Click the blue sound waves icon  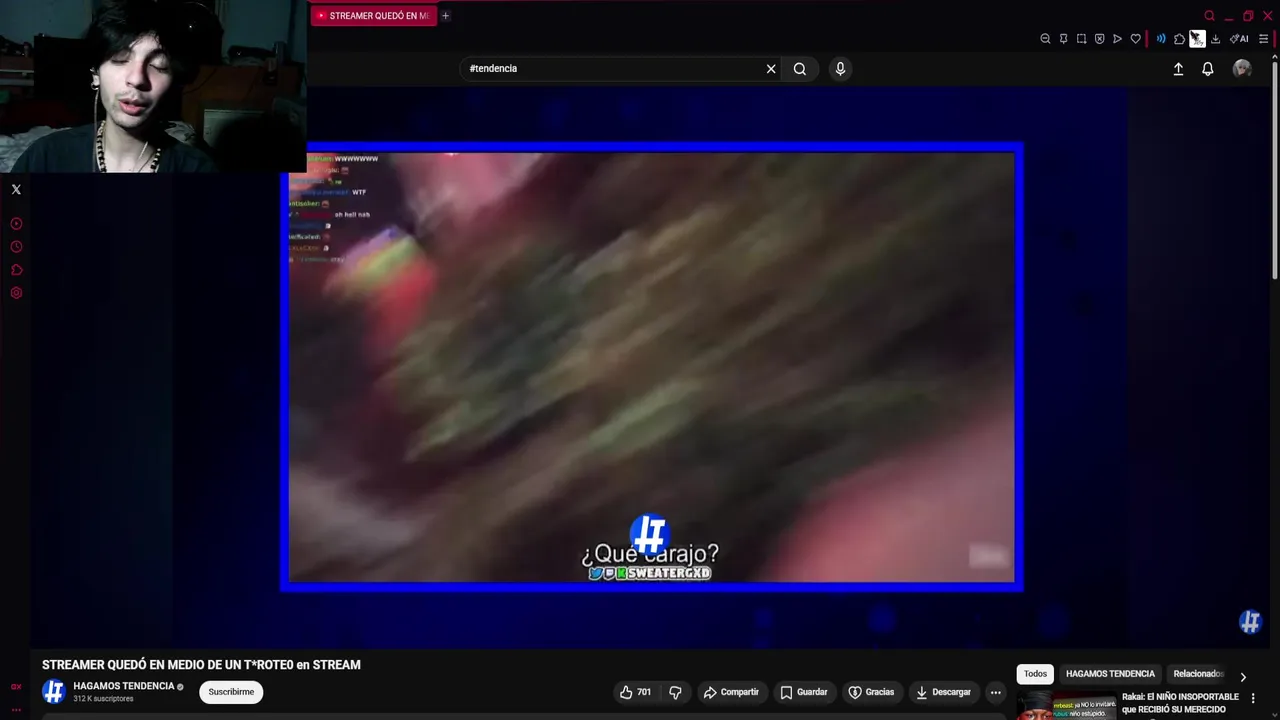(x=1161, y=39)
